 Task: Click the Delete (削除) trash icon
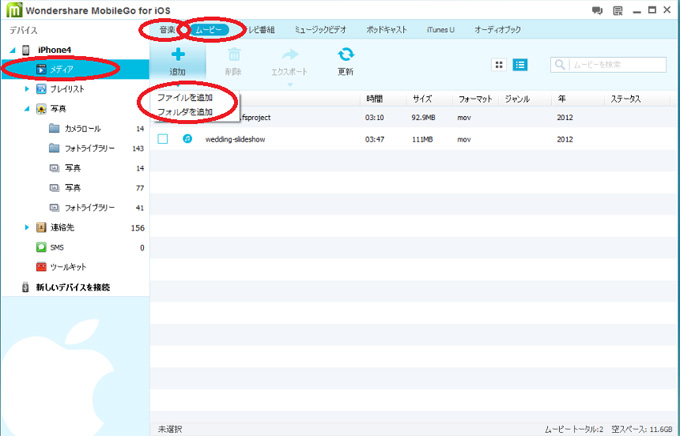pos(234,55)
